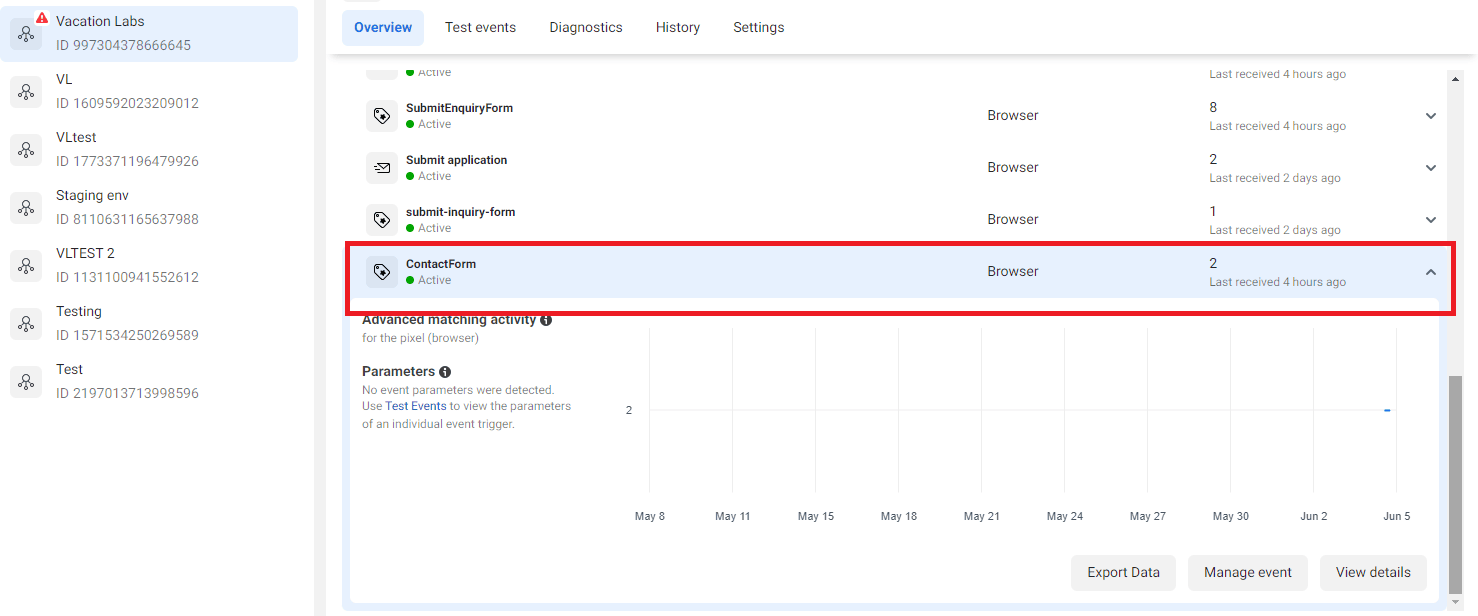This screenshot has height=616, width=1478.
Task: Click the submit-inquiry-form tag icon
Action: [x=381, y=220]
